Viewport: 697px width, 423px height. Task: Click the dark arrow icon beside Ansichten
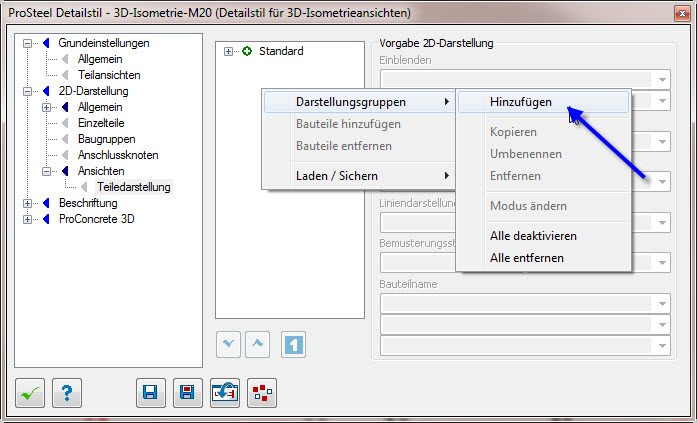click(x=65, y=171)
